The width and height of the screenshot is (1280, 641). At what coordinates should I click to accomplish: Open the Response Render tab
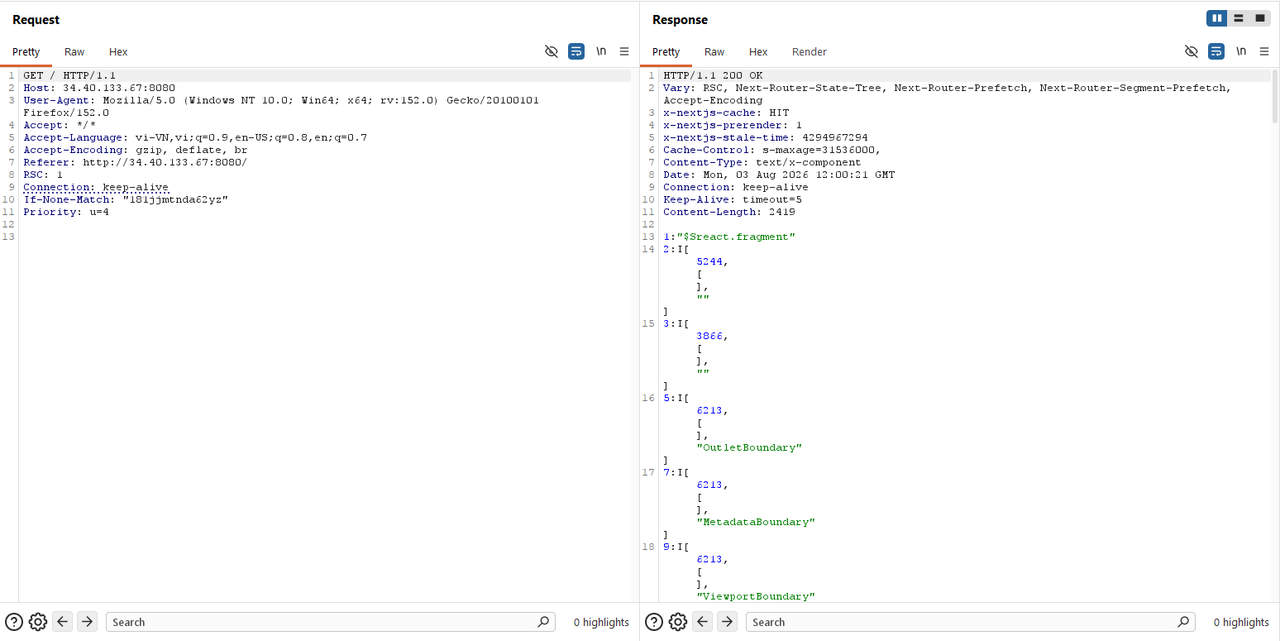pos(809,52)
